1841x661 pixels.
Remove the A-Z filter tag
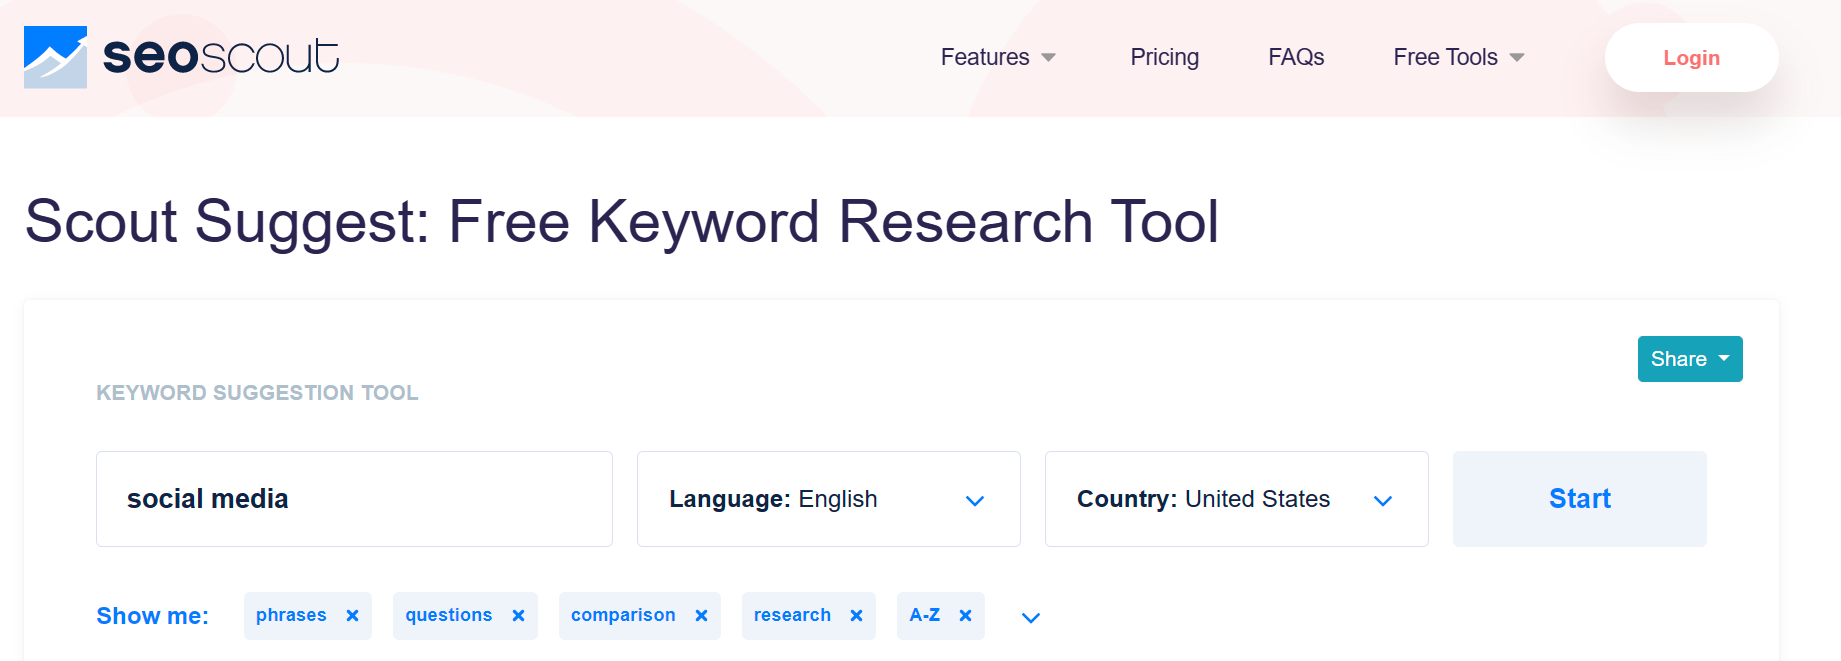tap(965, 616)
